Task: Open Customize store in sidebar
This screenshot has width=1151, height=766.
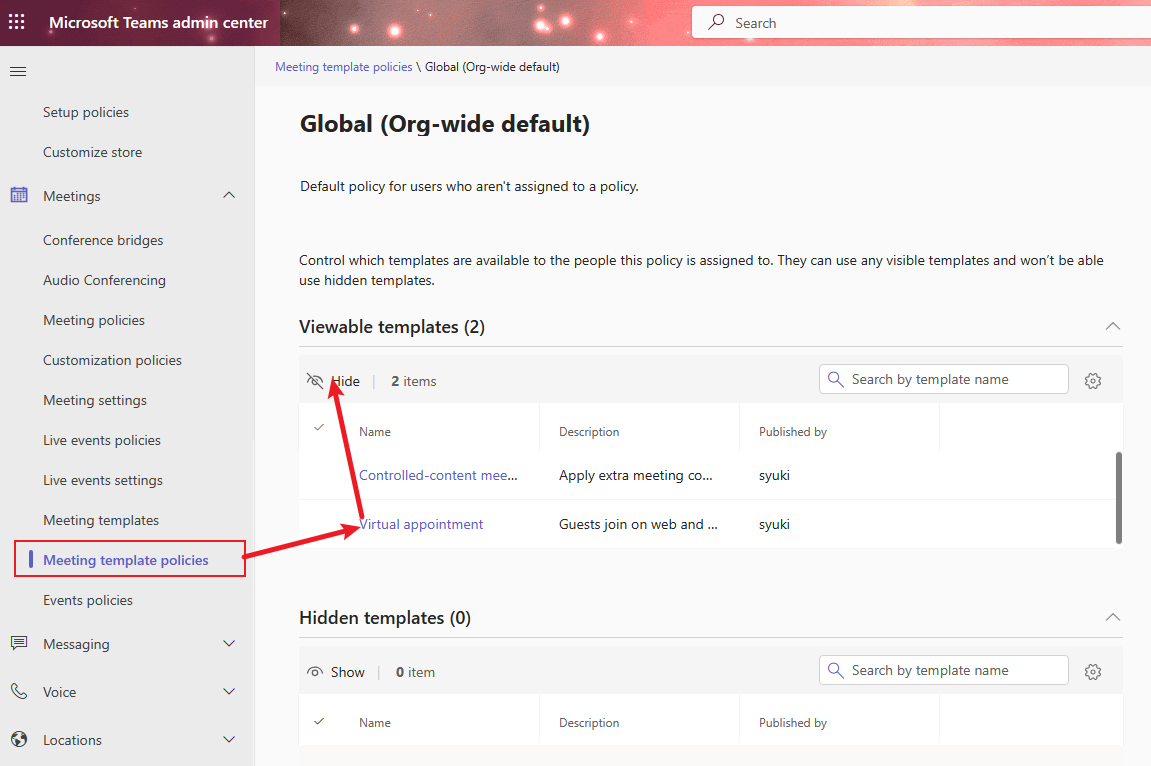Action: (92, 153)
